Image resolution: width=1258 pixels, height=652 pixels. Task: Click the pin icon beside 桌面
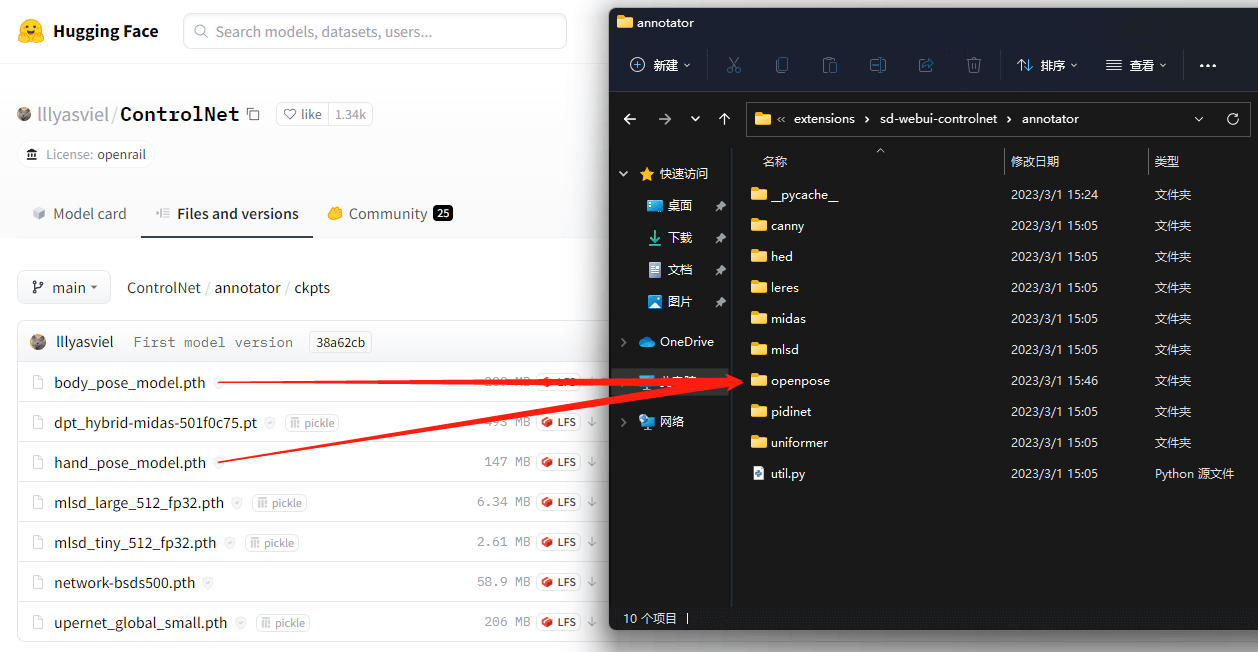(x=720, y=206)
